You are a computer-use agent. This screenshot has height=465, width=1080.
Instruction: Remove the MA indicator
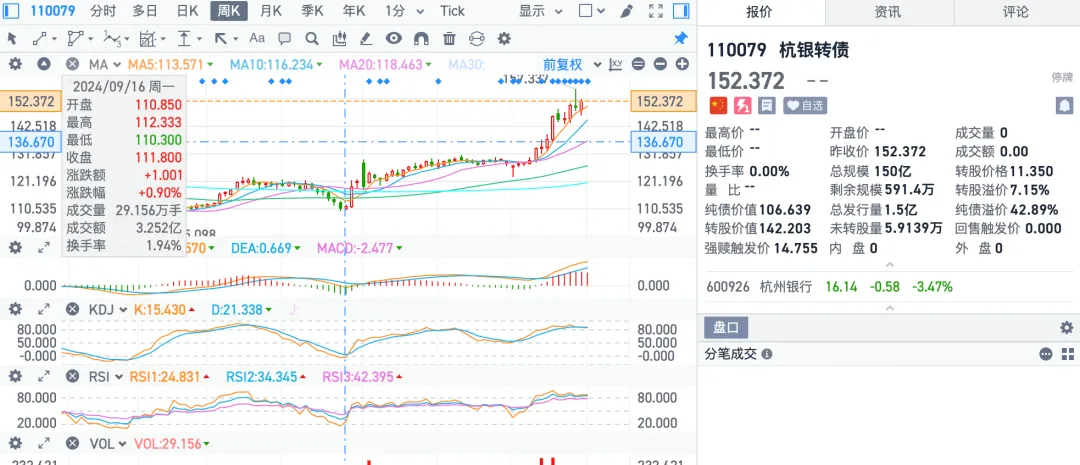[x=72, y=64]
